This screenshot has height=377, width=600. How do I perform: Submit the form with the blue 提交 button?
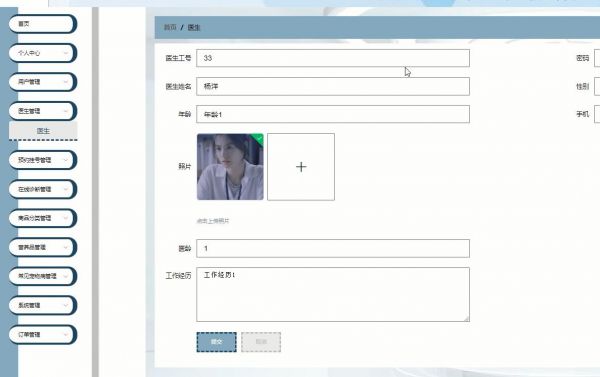pyautogui.click(x=217, y=342)
